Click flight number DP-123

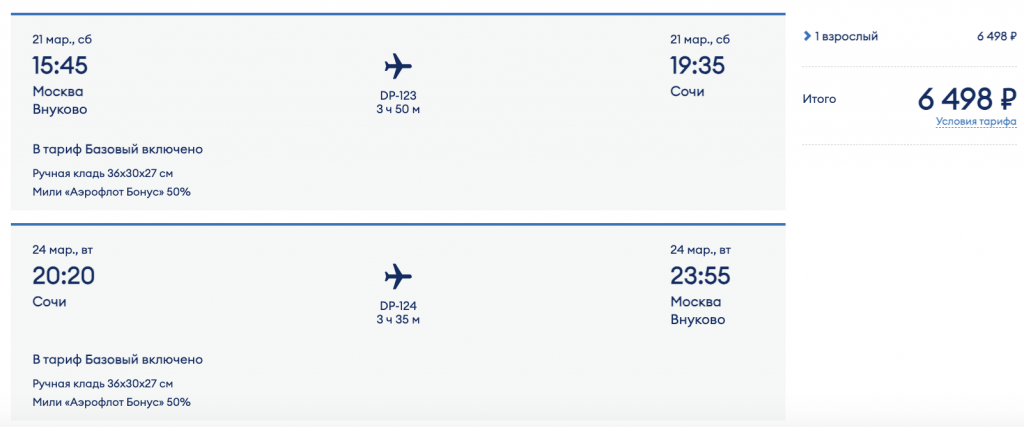398,96
